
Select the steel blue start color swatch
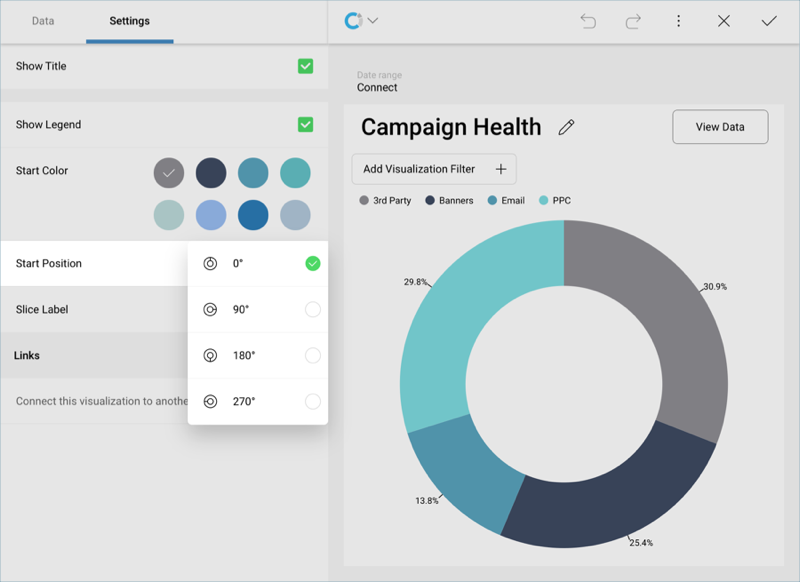[x=253, y=173]
